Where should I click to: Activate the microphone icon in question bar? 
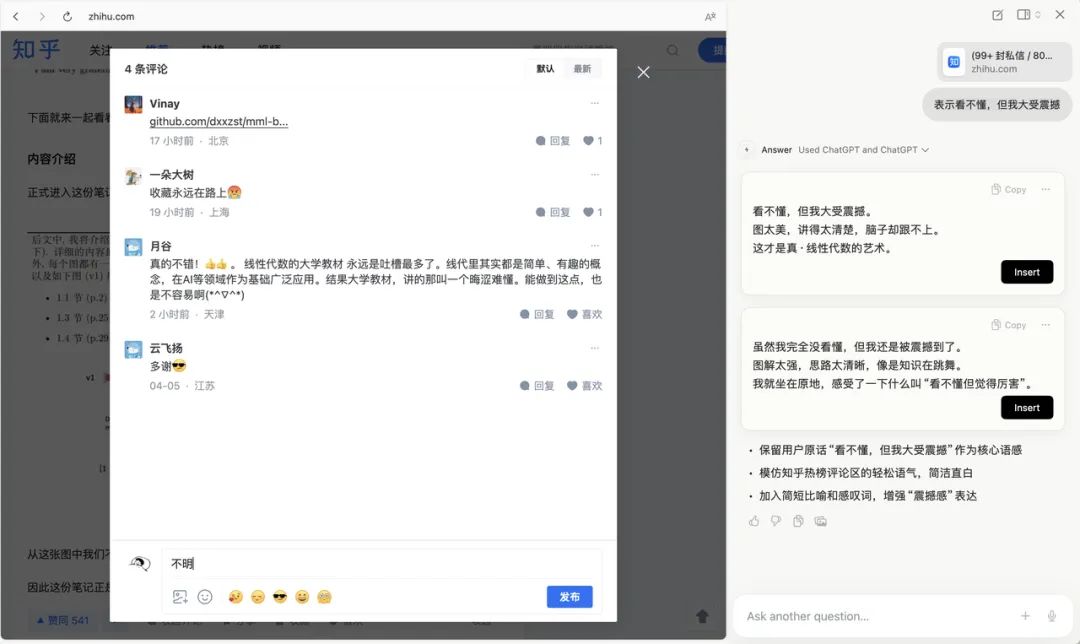point(1051,617)
